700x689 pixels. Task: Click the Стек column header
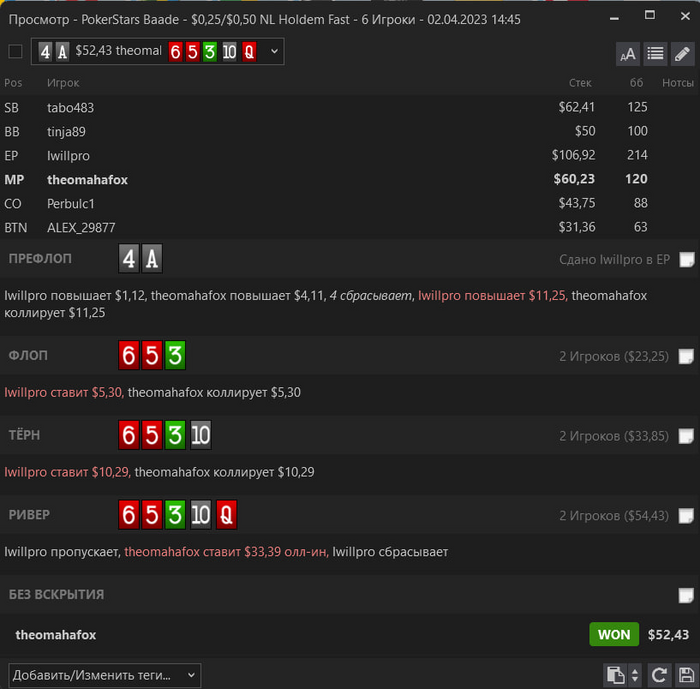580,83
